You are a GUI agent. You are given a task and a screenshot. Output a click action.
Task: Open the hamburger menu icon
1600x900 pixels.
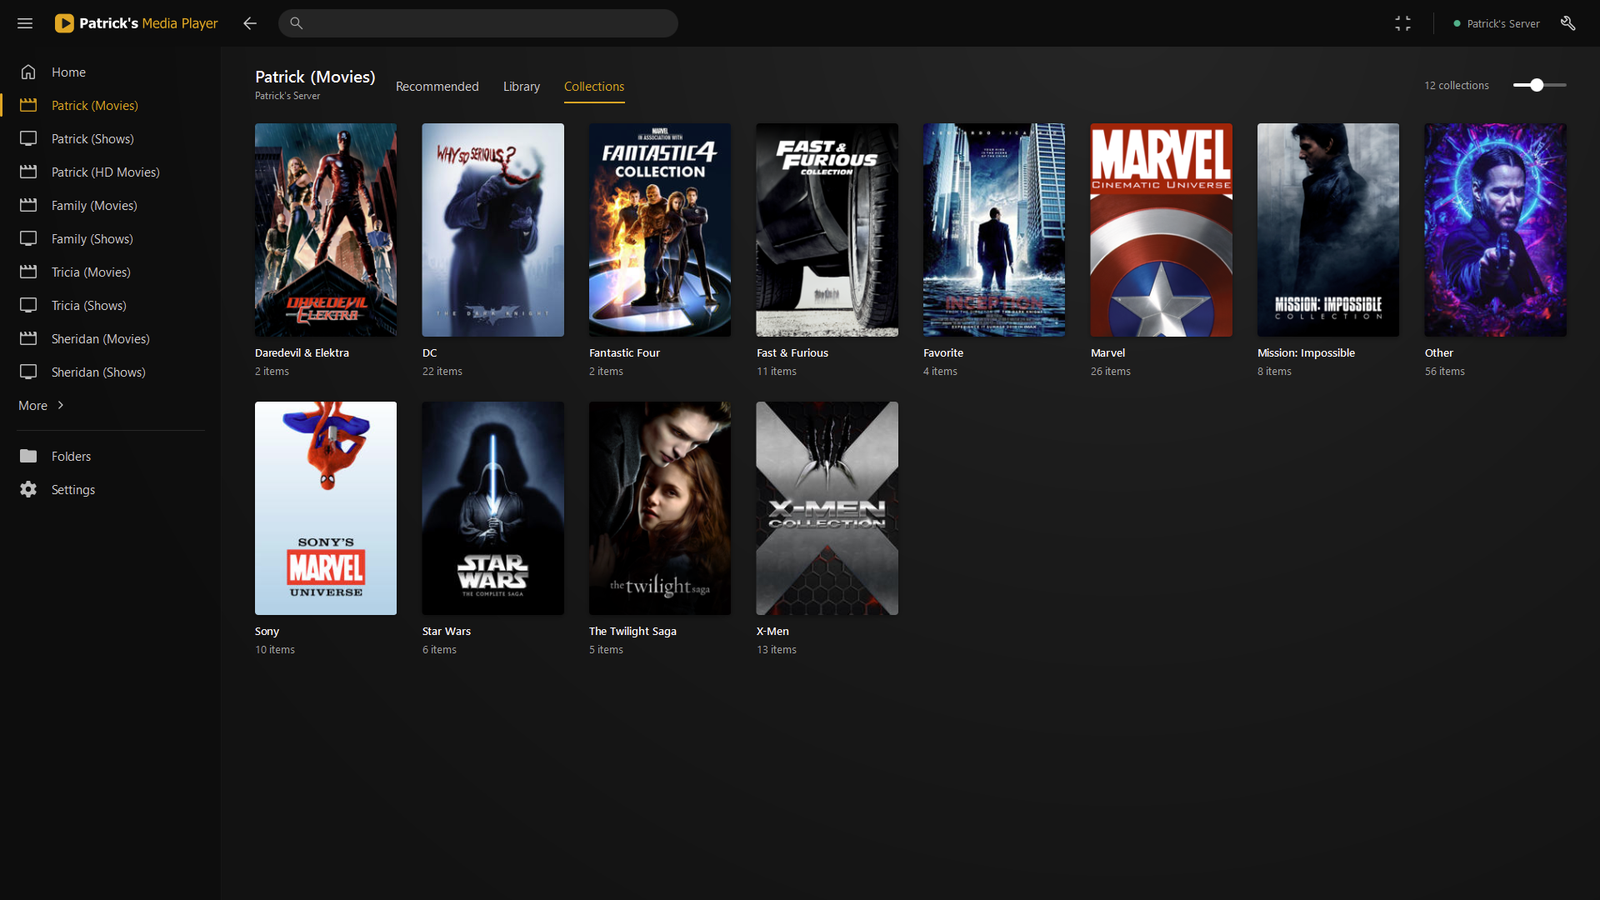click(25, 23)
